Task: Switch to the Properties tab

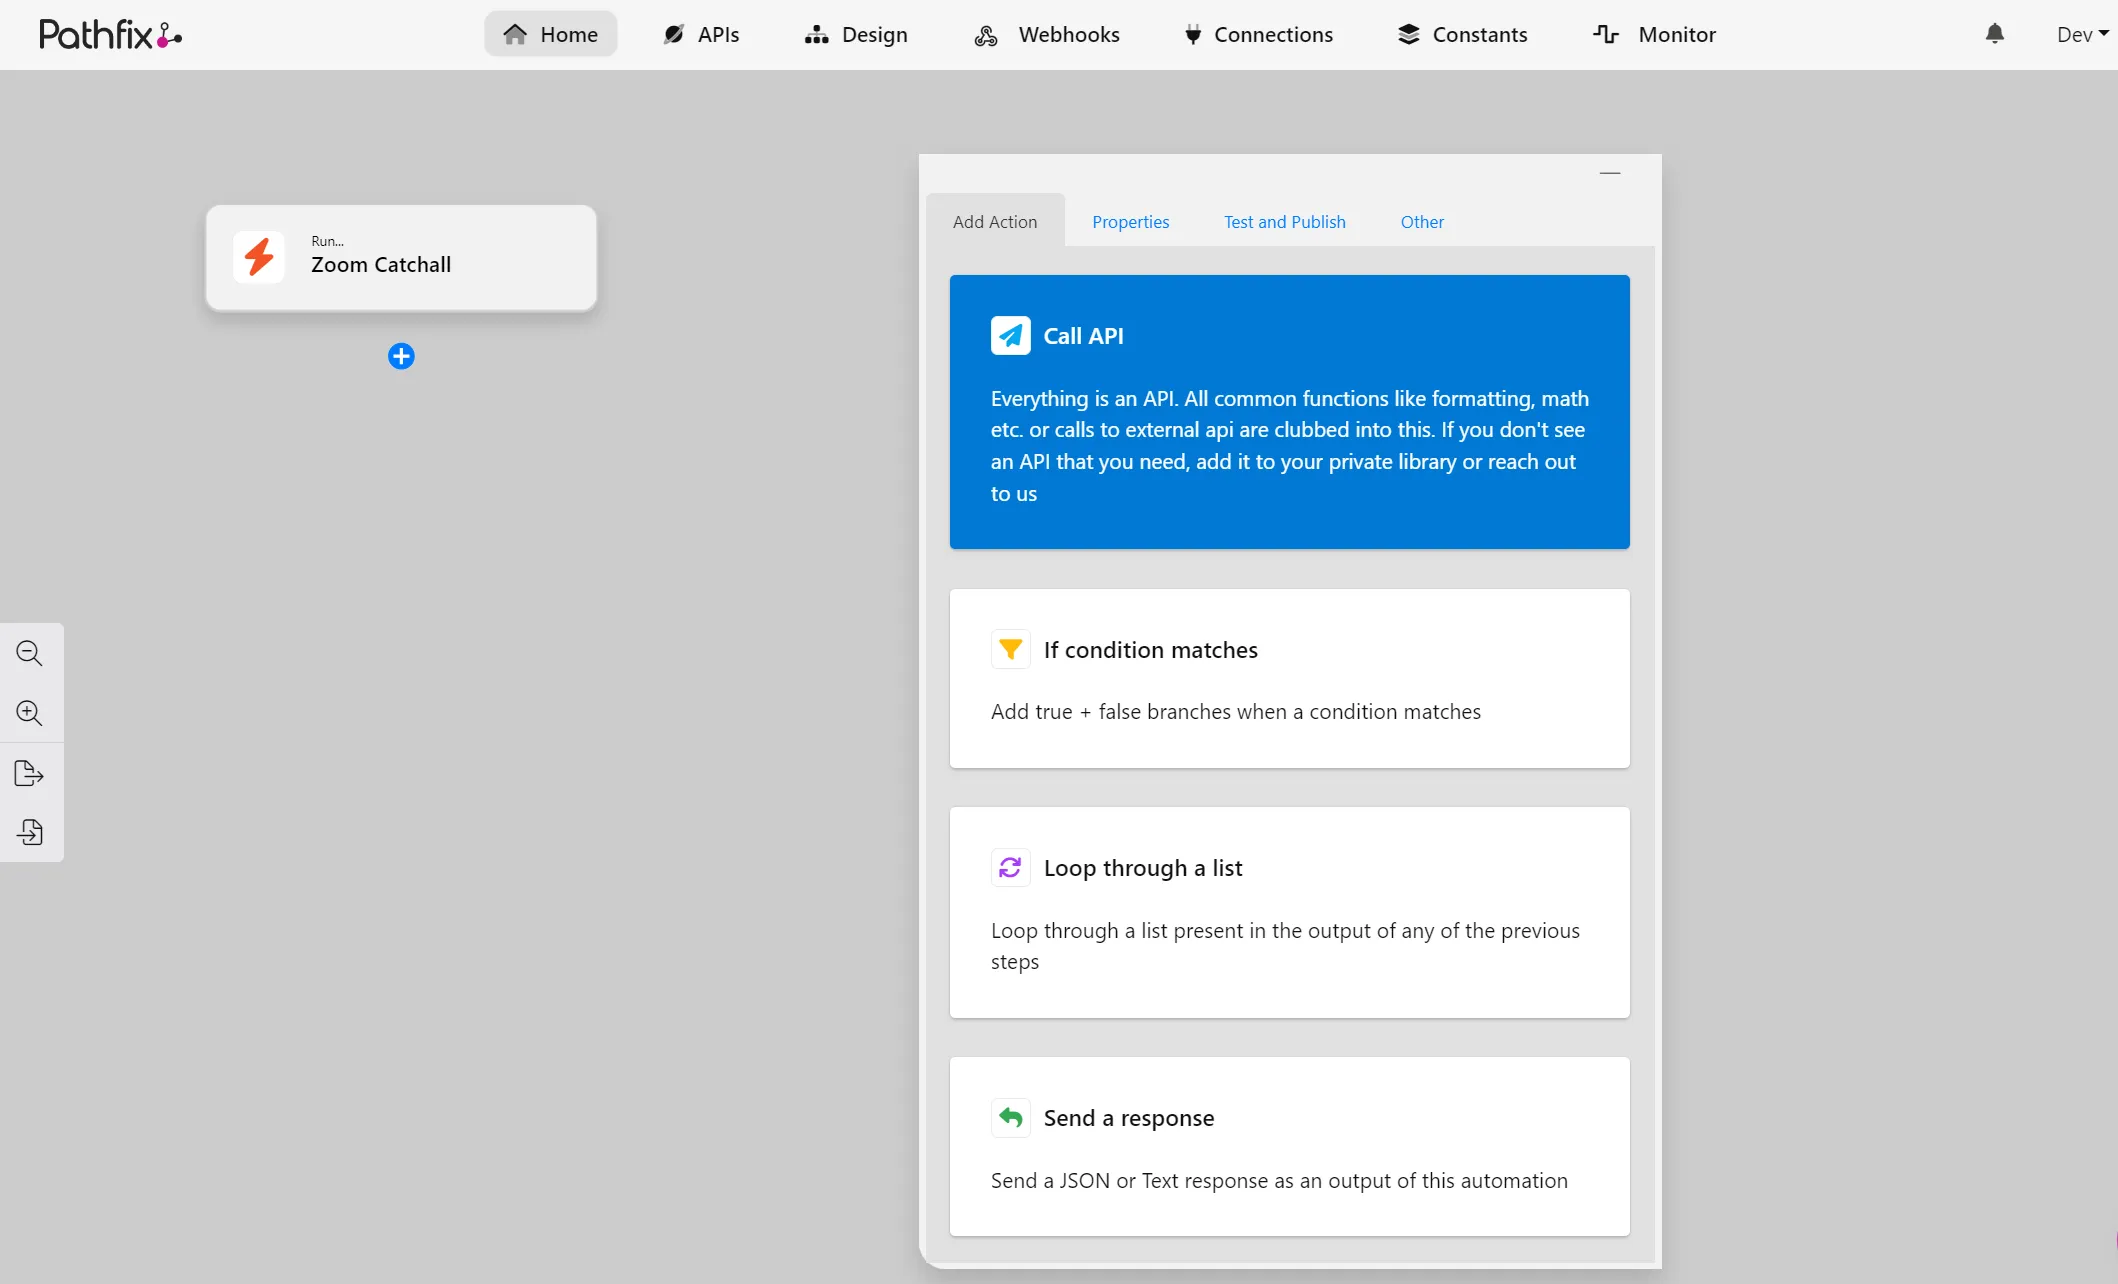Action: (x=1130, y=222)
